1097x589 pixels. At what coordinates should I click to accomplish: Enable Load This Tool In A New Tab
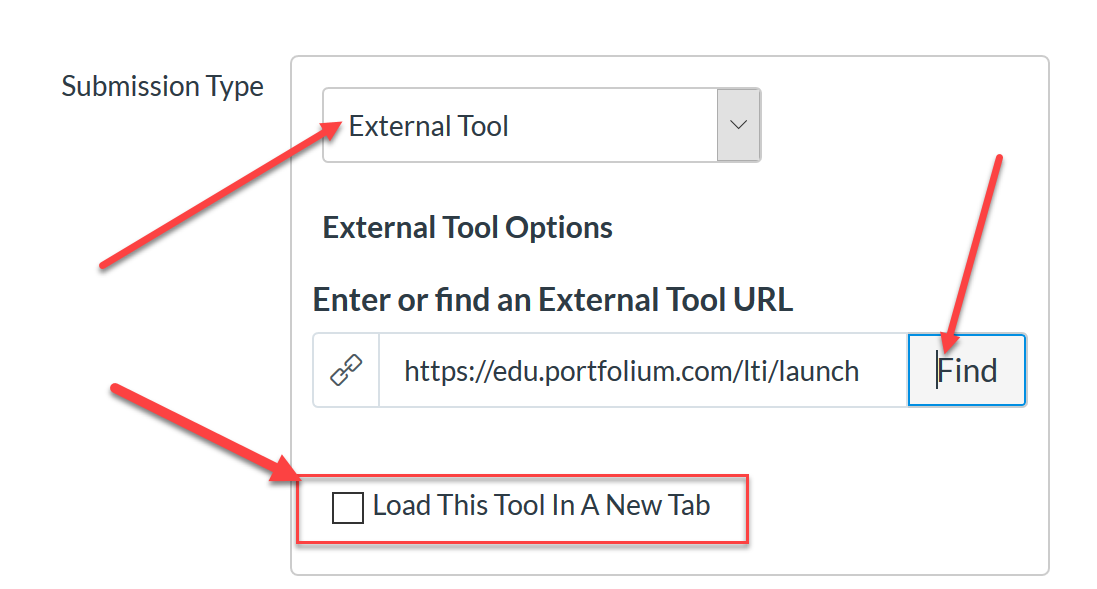coord(348,507)
